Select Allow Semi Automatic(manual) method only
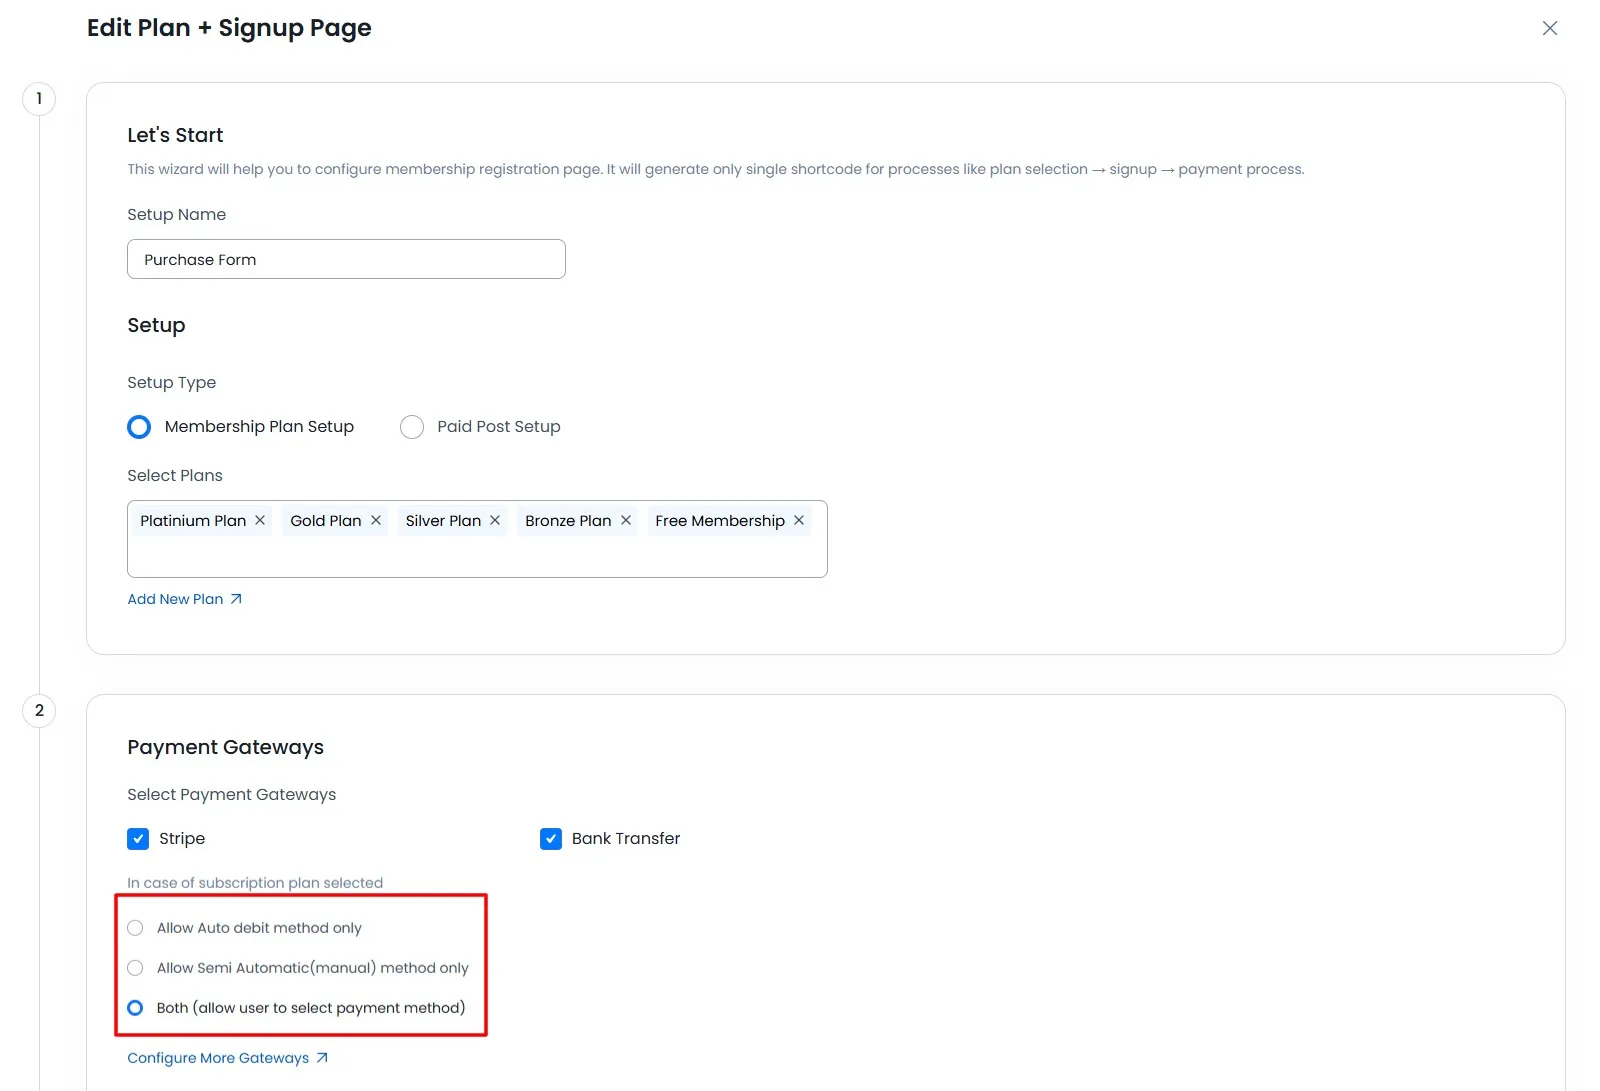The image size is (1600, 1091). point(135,967)
